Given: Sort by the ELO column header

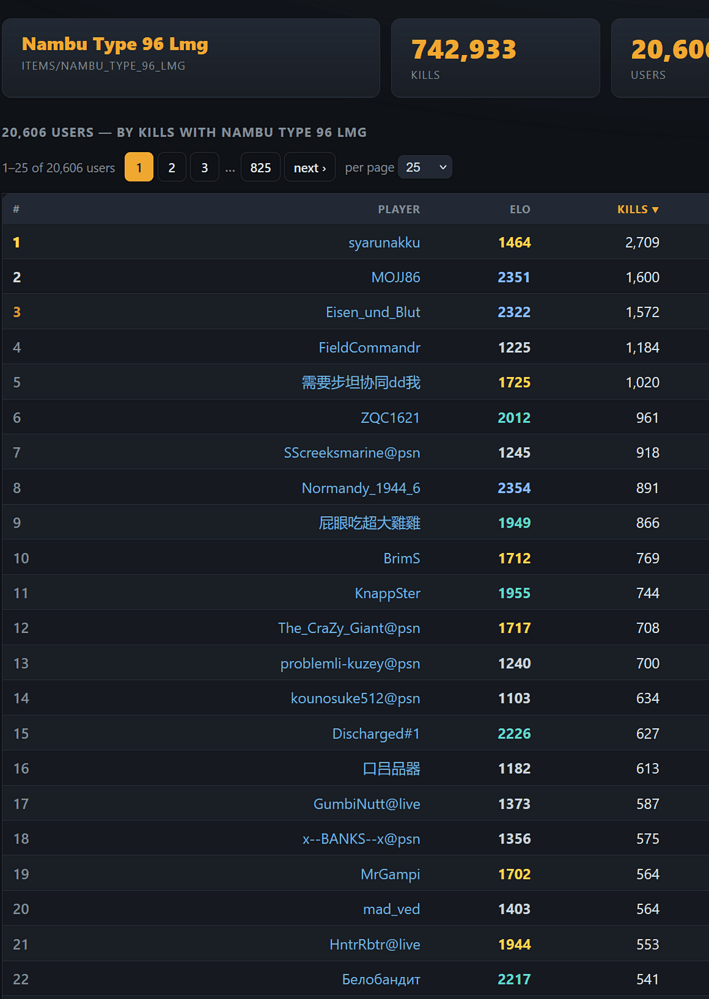Looking at the screenshot, I should (520, 209).
